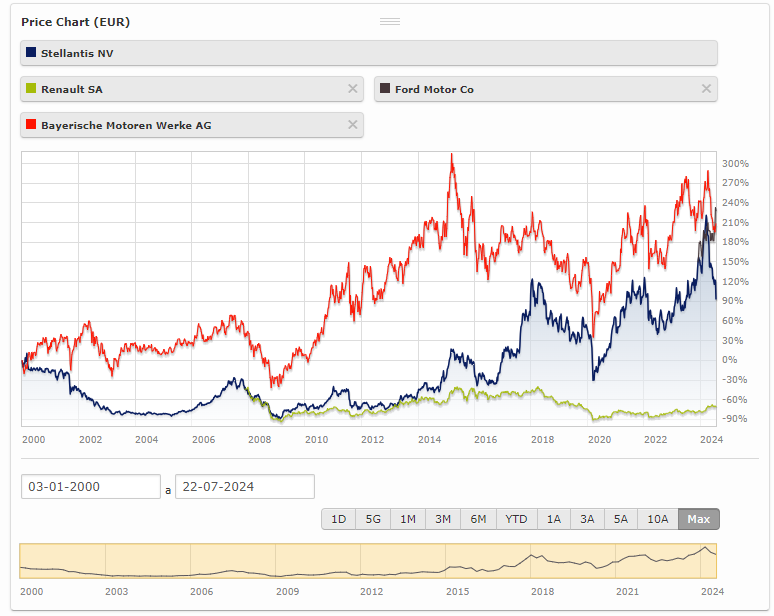
Task: Click Ford Motor Co dark swatch
Action: tap(385, 88)
